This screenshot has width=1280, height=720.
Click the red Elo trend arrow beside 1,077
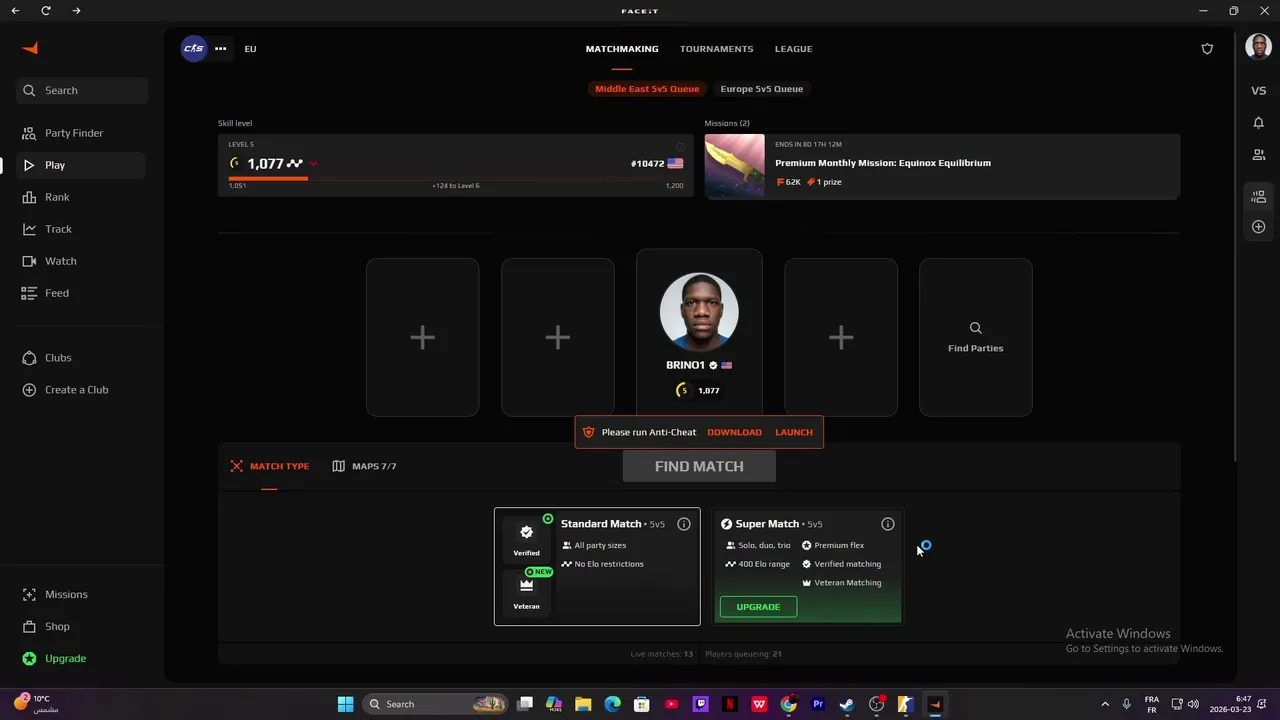[313, 164]
